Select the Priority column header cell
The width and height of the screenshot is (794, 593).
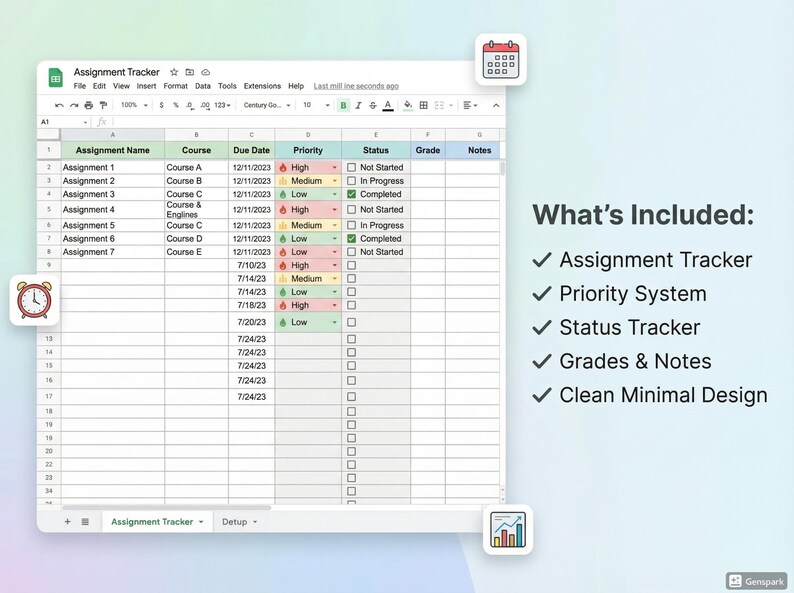(308, 150)
